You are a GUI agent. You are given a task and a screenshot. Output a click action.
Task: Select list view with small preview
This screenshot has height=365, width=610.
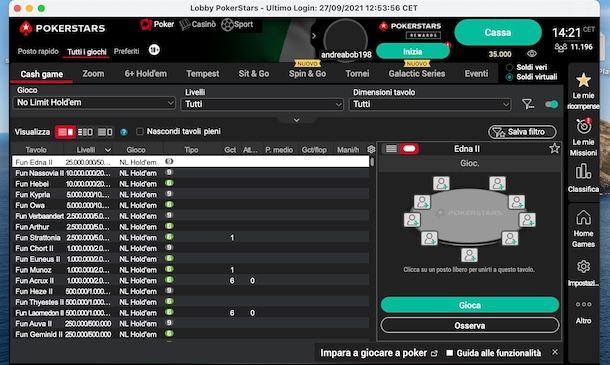[105, 132]
